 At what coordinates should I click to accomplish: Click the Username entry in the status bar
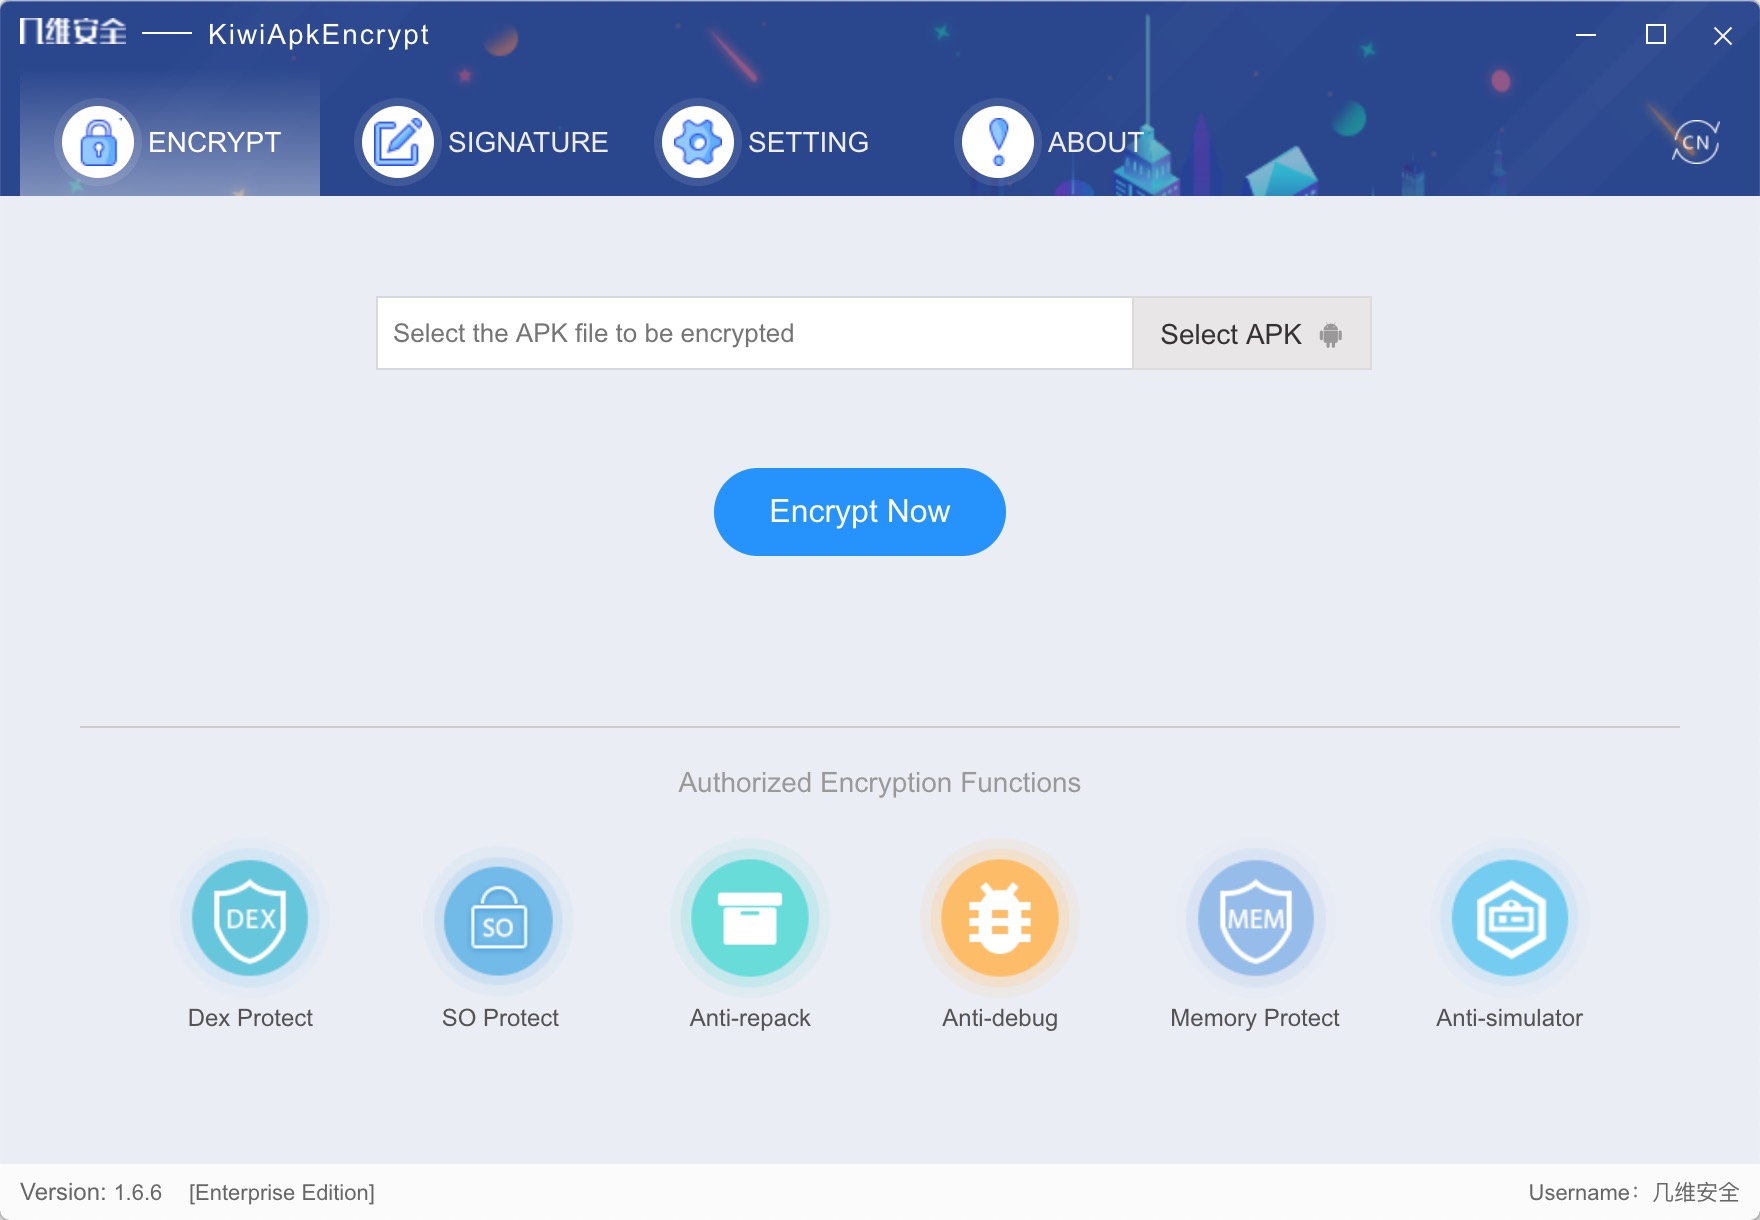coord(1634,1192)
